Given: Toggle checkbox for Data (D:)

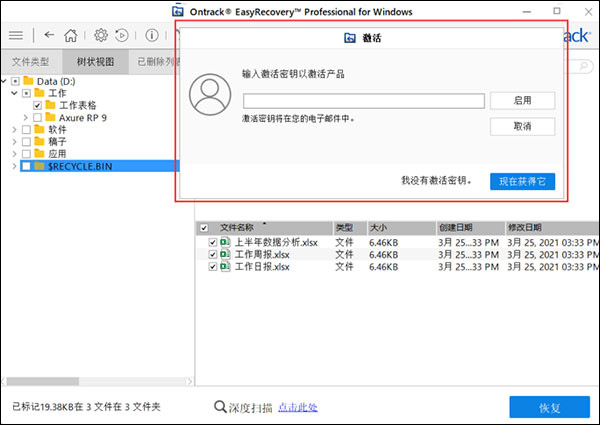Looking at the screenshot, I should click(x=15, y=81).
